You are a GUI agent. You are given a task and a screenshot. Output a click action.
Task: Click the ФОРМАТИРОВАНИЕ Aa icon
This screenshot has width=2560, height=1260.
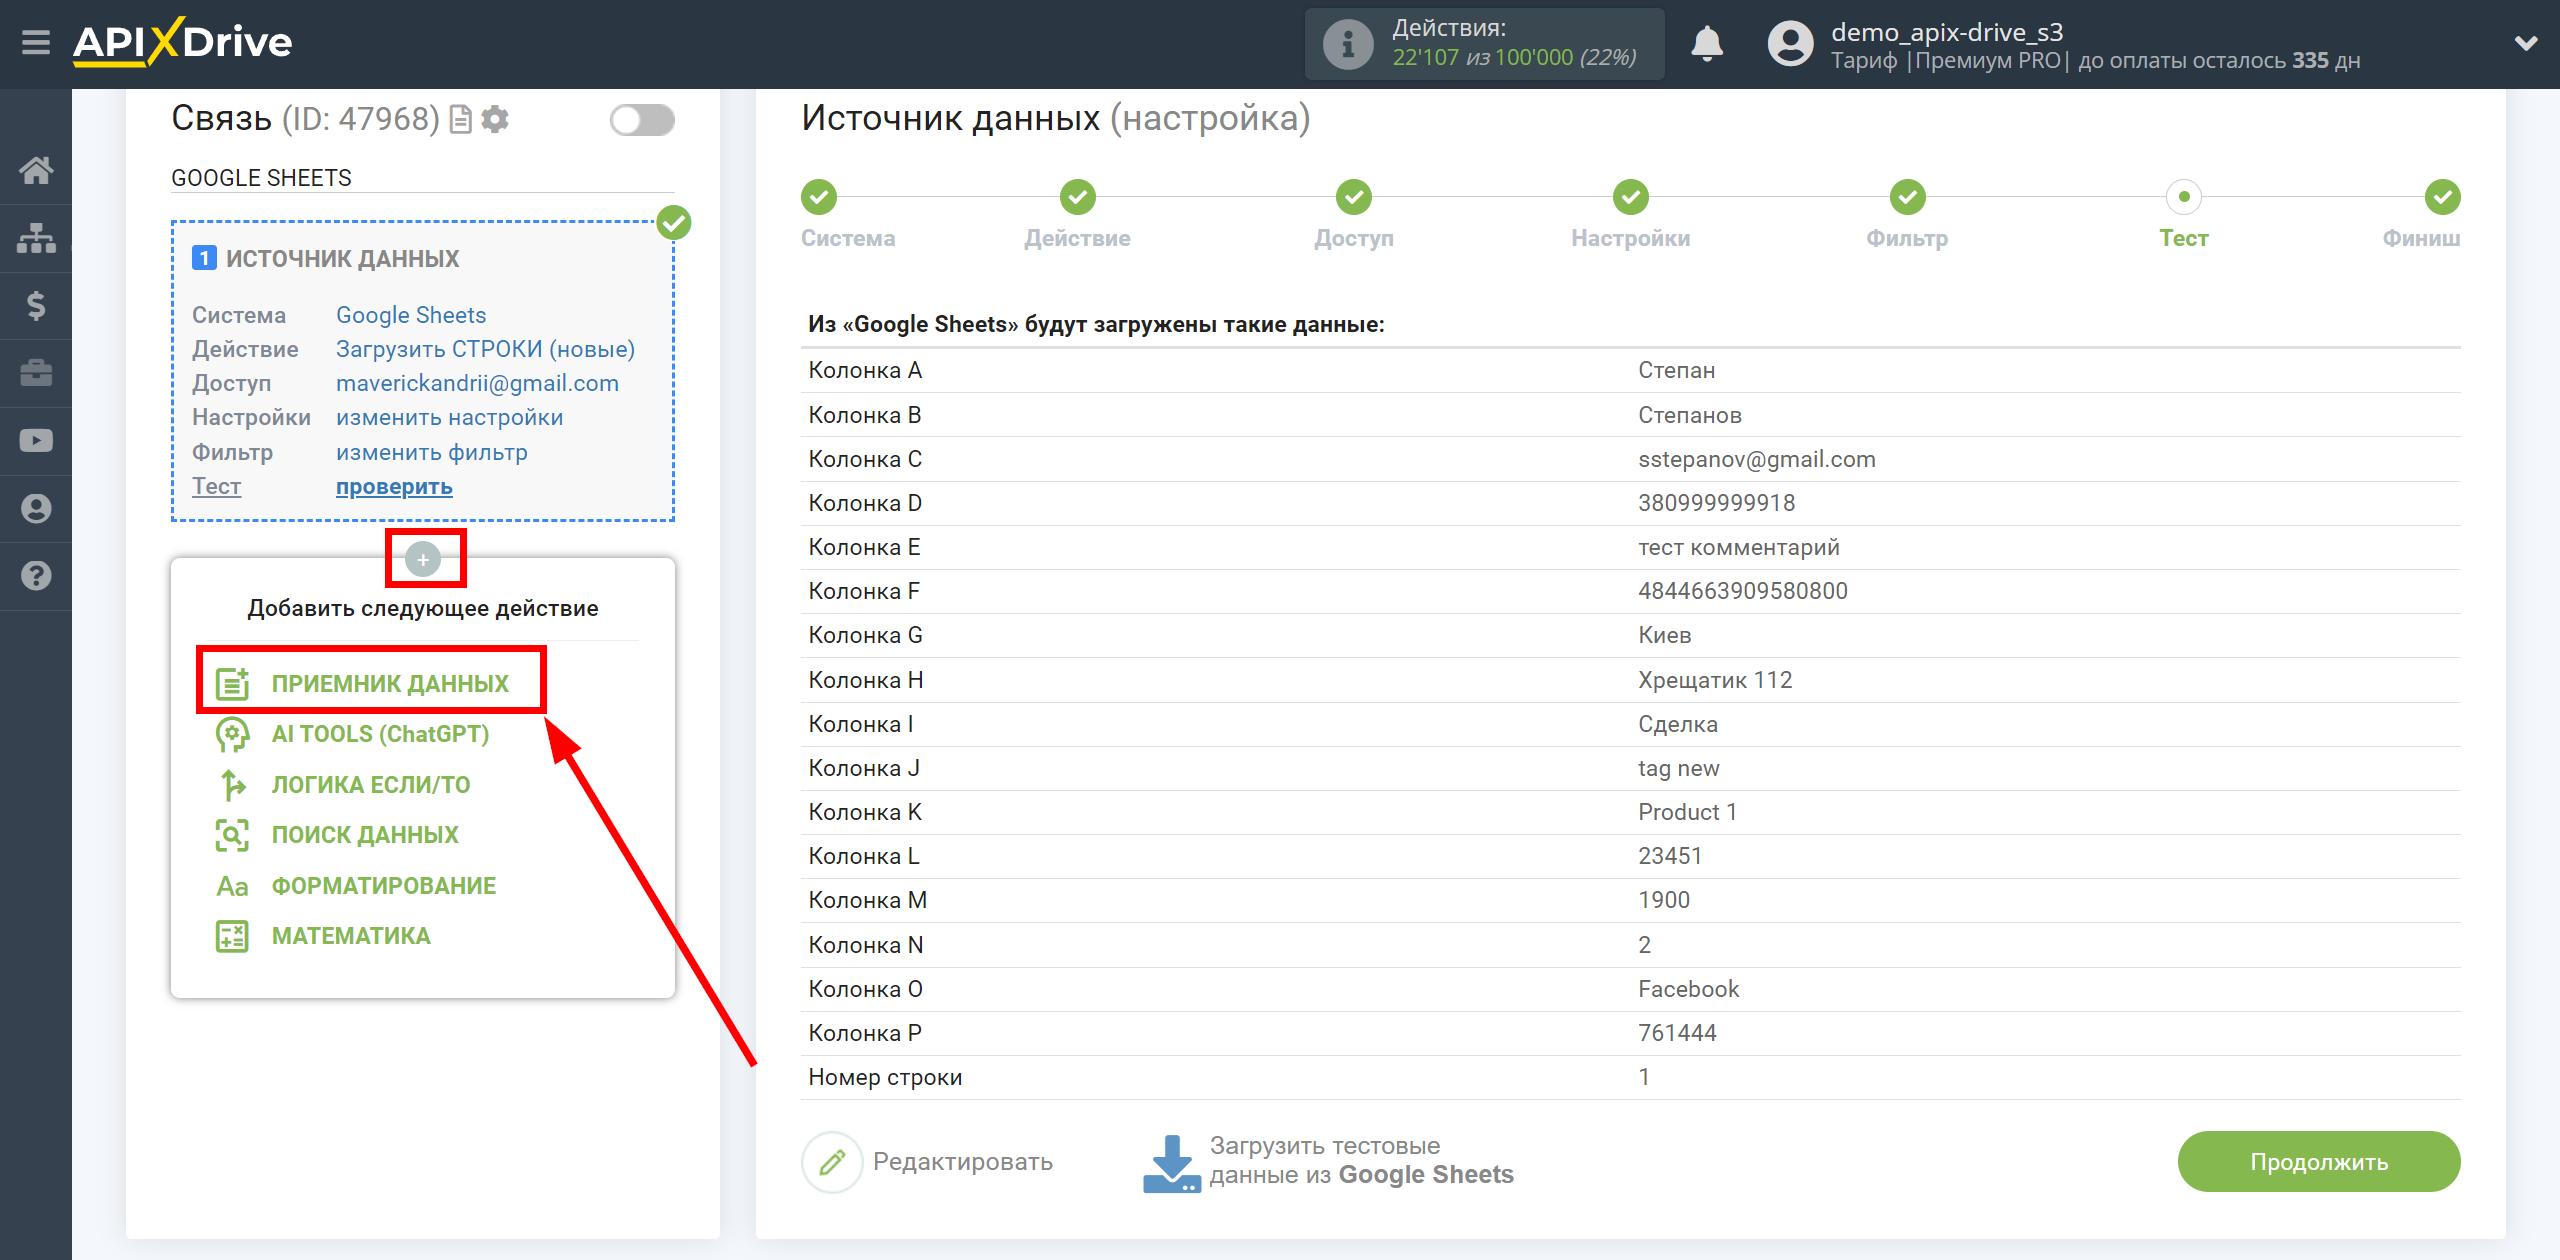(x=232, y=886)
